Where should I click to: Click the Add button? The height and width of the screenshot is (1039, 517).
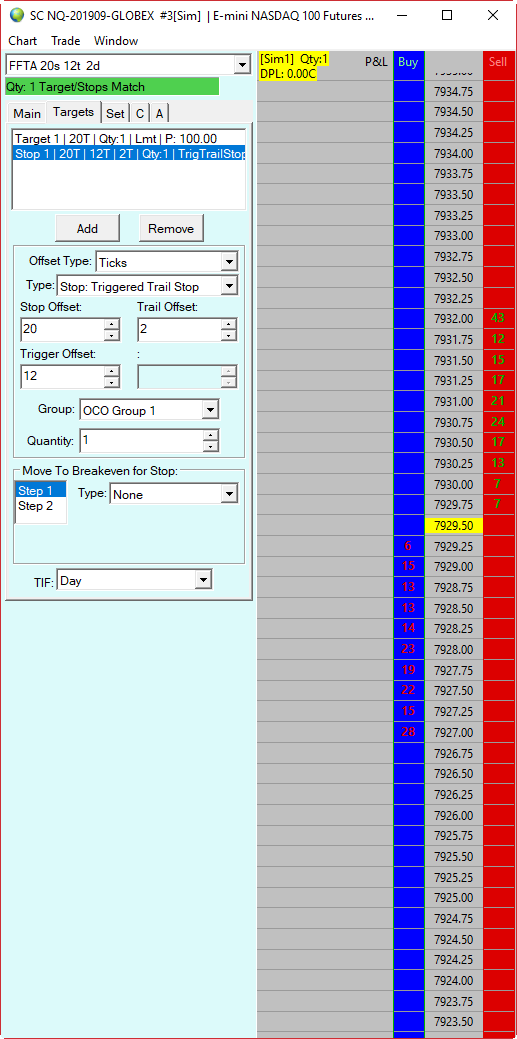coord(87,229)
